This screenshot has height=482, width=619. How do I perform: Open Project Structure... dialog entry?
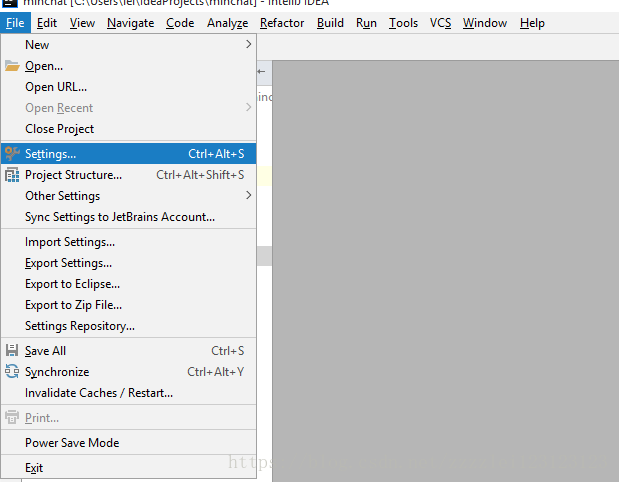pyautogui.click(x=128, y=175)
